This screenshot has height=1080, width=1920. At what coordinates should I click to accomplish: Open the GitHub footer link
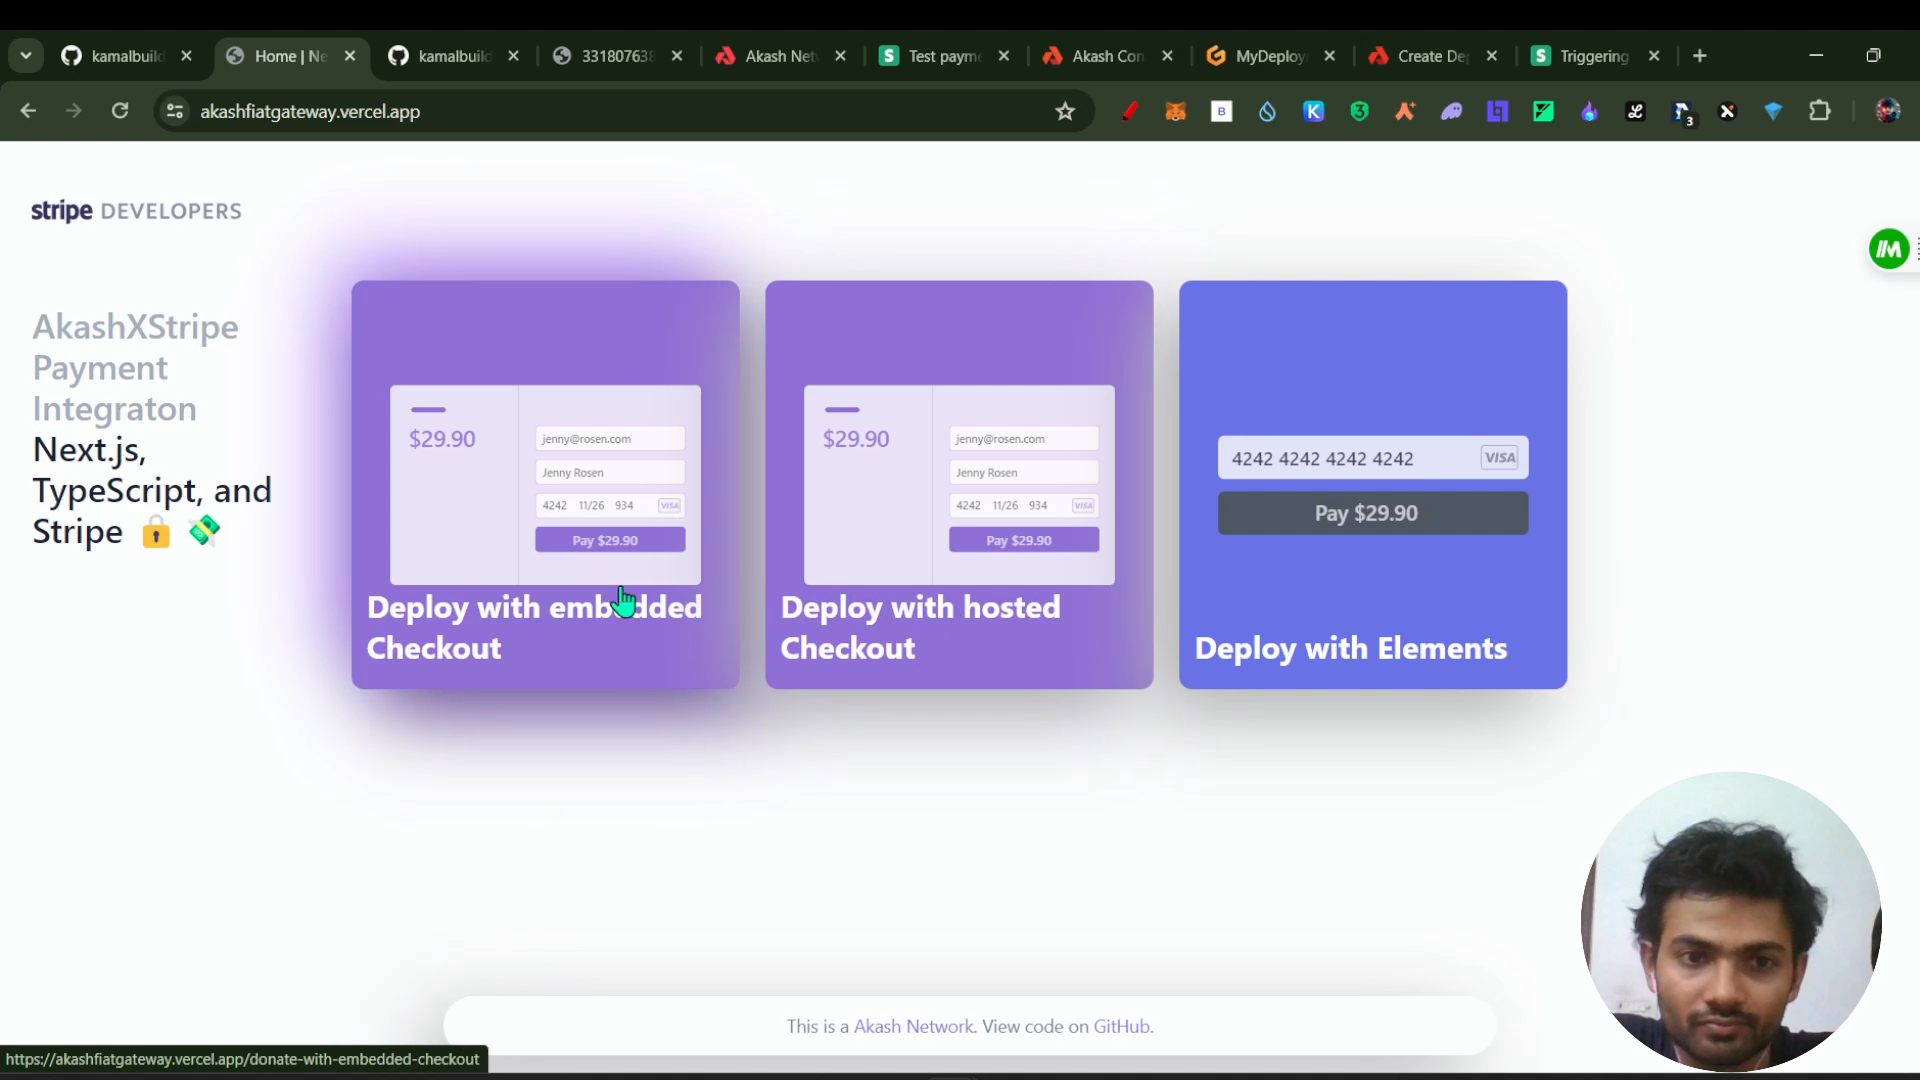1121,1026
